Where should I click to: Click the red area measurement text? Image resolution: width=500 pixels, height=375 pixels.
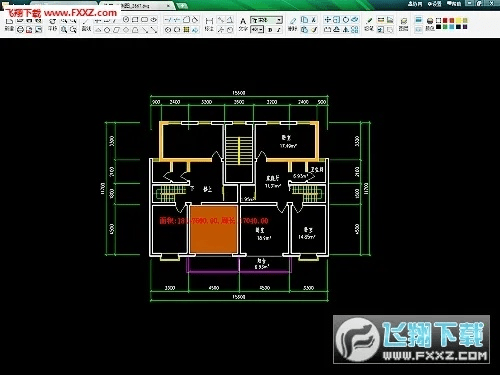click(x=214, y=221)
